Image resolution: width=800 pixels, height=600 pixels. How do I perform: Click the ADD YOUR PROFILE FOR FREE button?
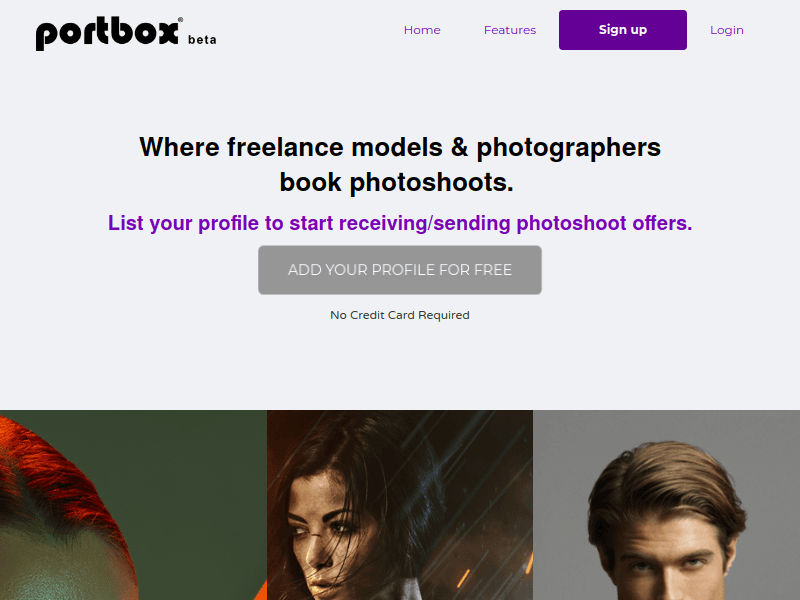[400, 269]
